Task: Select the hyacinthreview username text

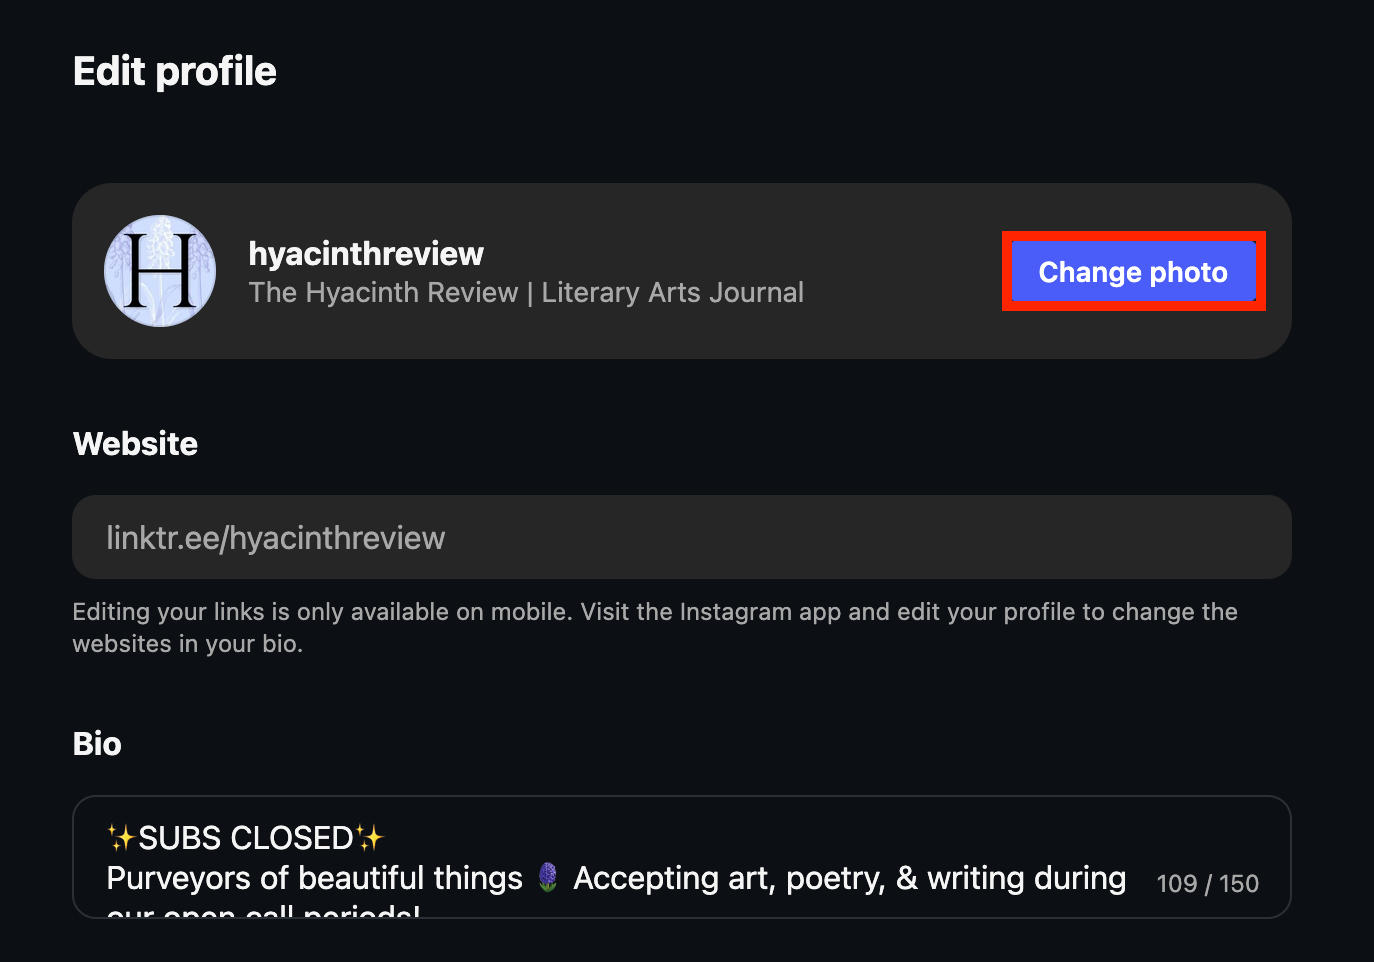Action: (366, 254)
